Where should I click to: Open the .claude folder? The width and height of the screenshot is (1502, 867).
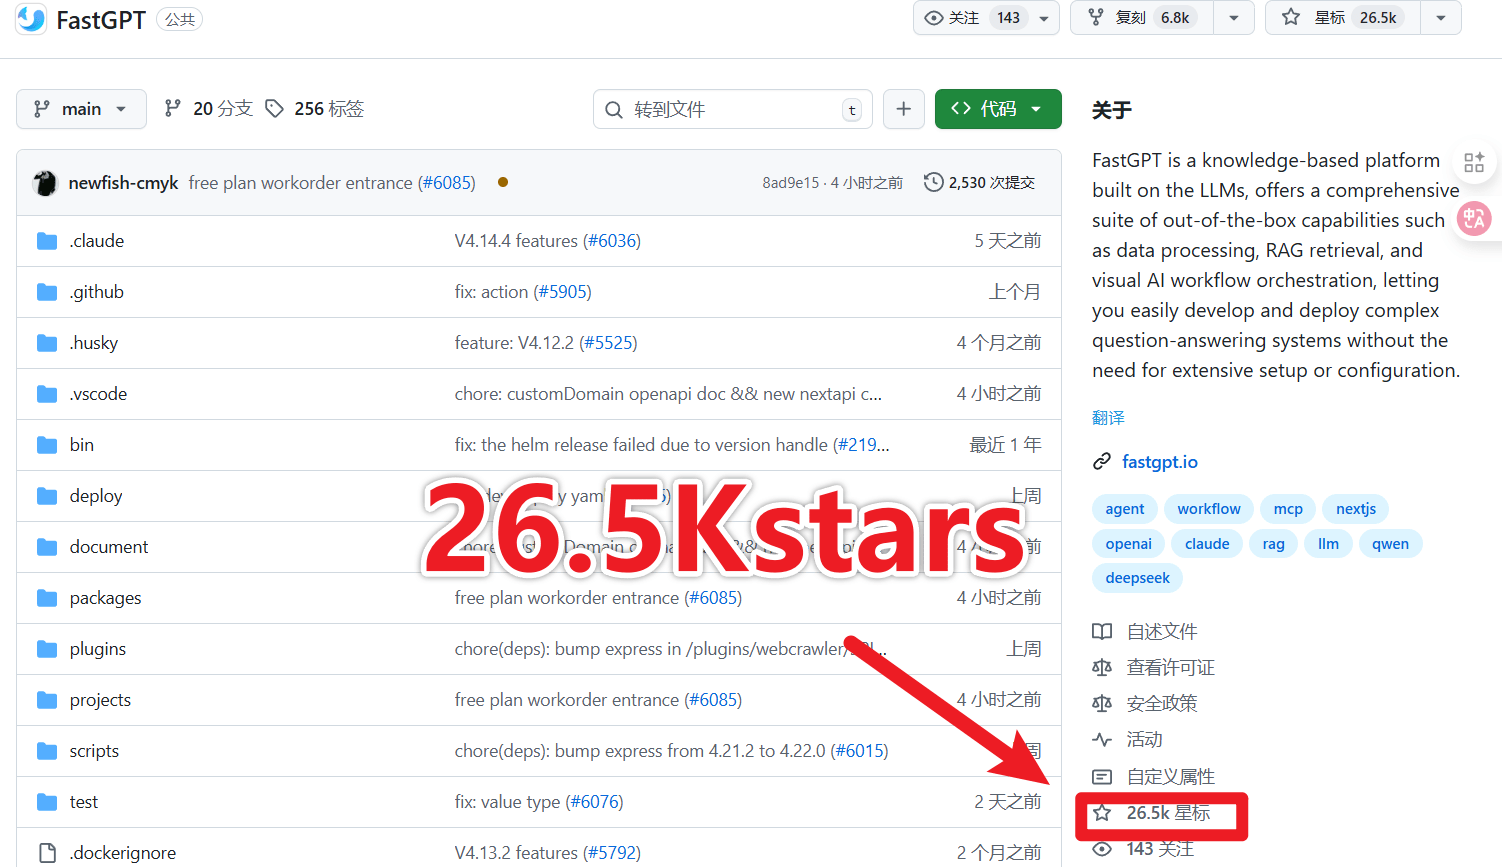click(x=96, y=240)
